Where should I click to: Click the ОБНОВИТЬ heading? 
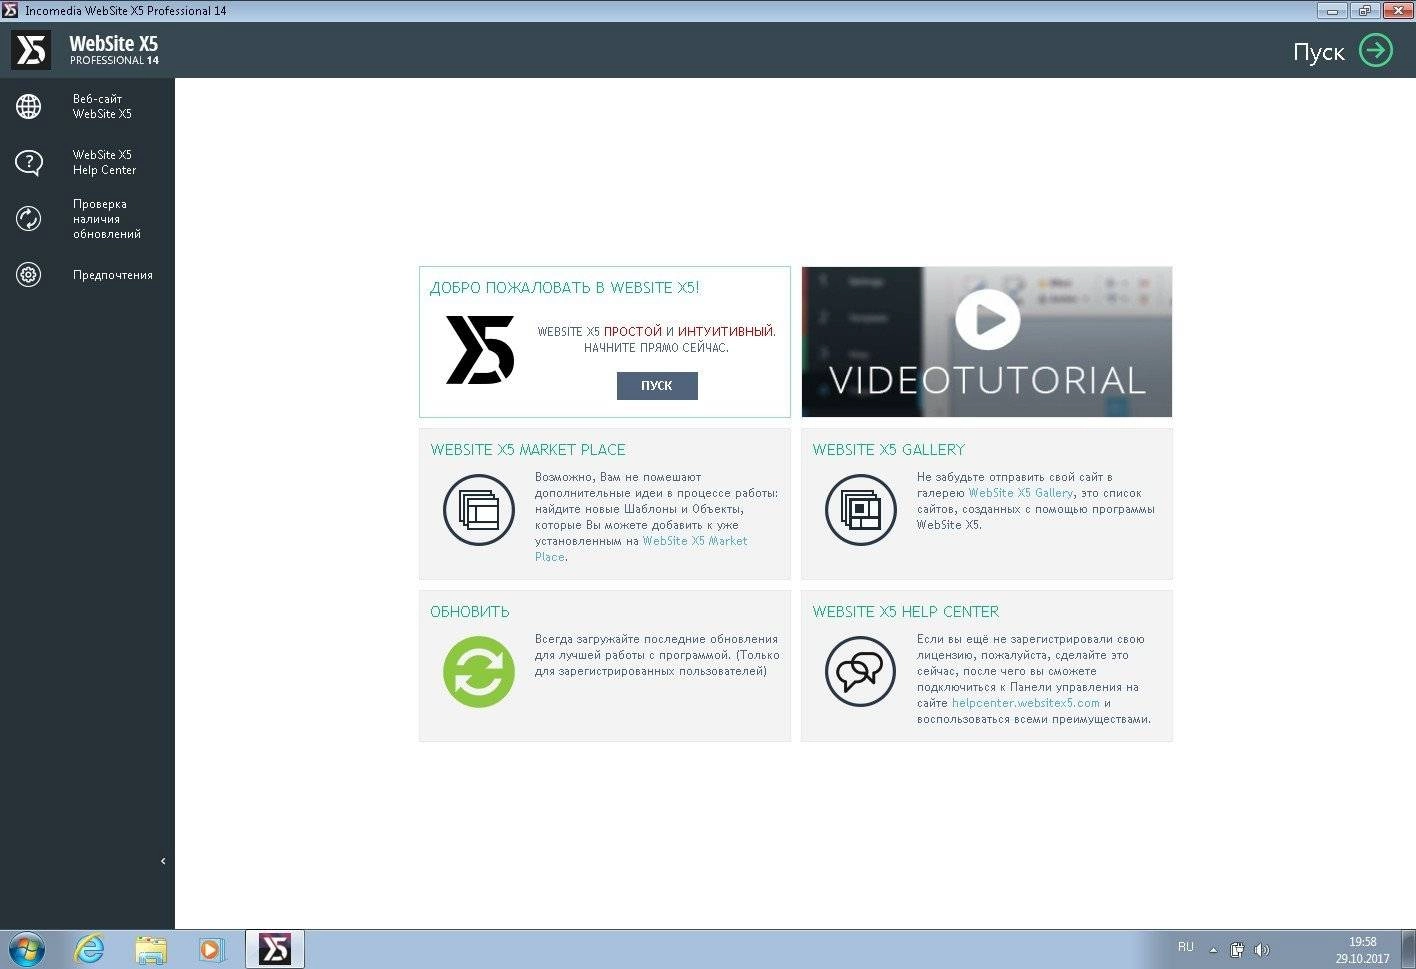tap(470, 612)
